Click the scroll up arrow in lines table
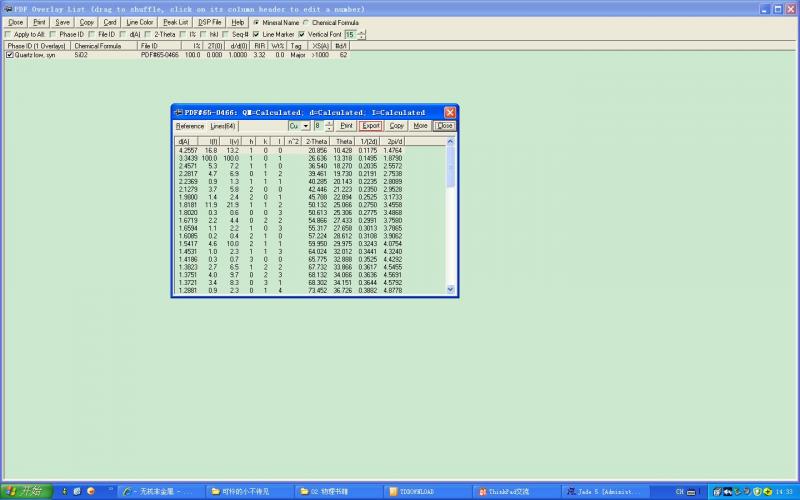Image resolution: width=800 pixels, height=500 pixels. [x=450, y=142]
